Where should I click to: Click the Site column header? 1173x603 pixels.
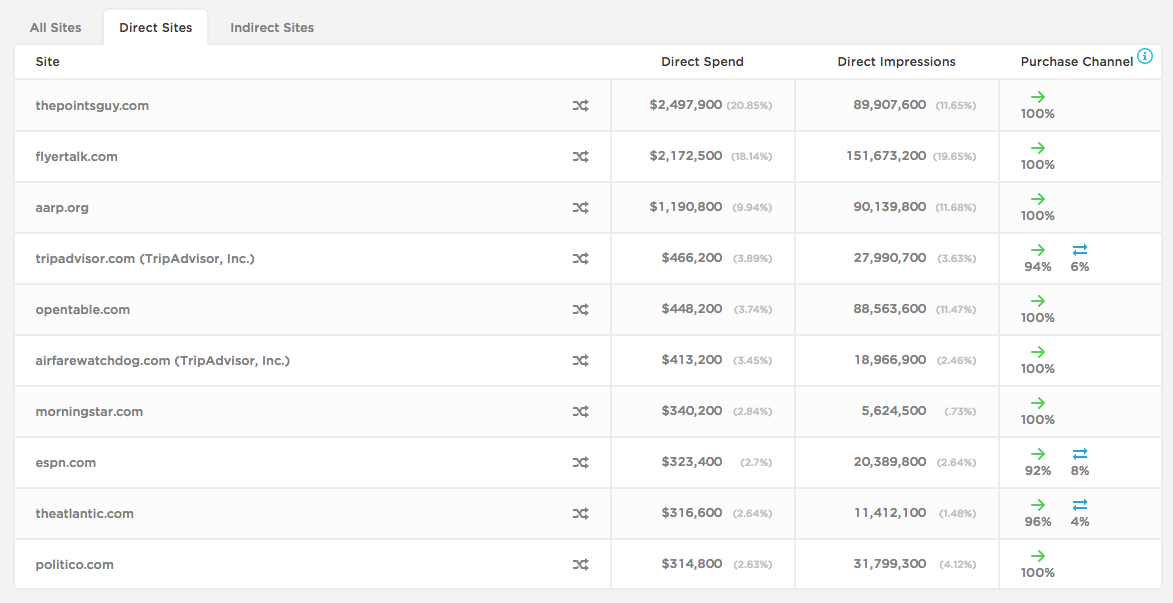pyautogui.click(x=48, y=62)
